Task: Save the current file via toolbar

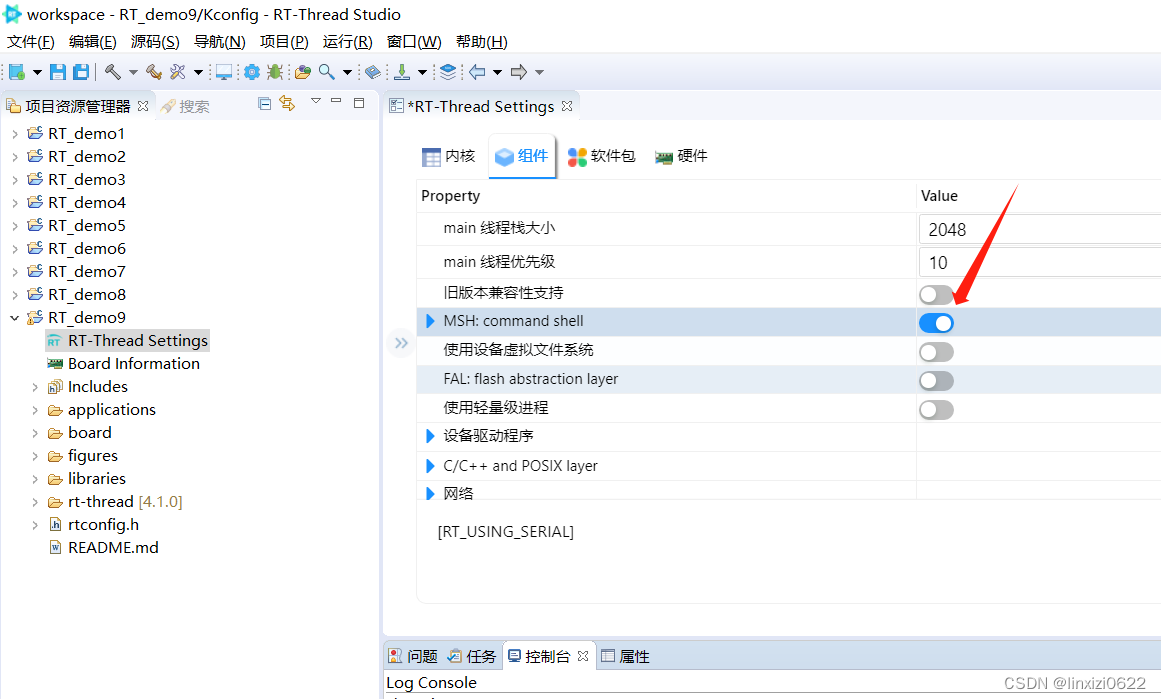Action: [58, 72]
